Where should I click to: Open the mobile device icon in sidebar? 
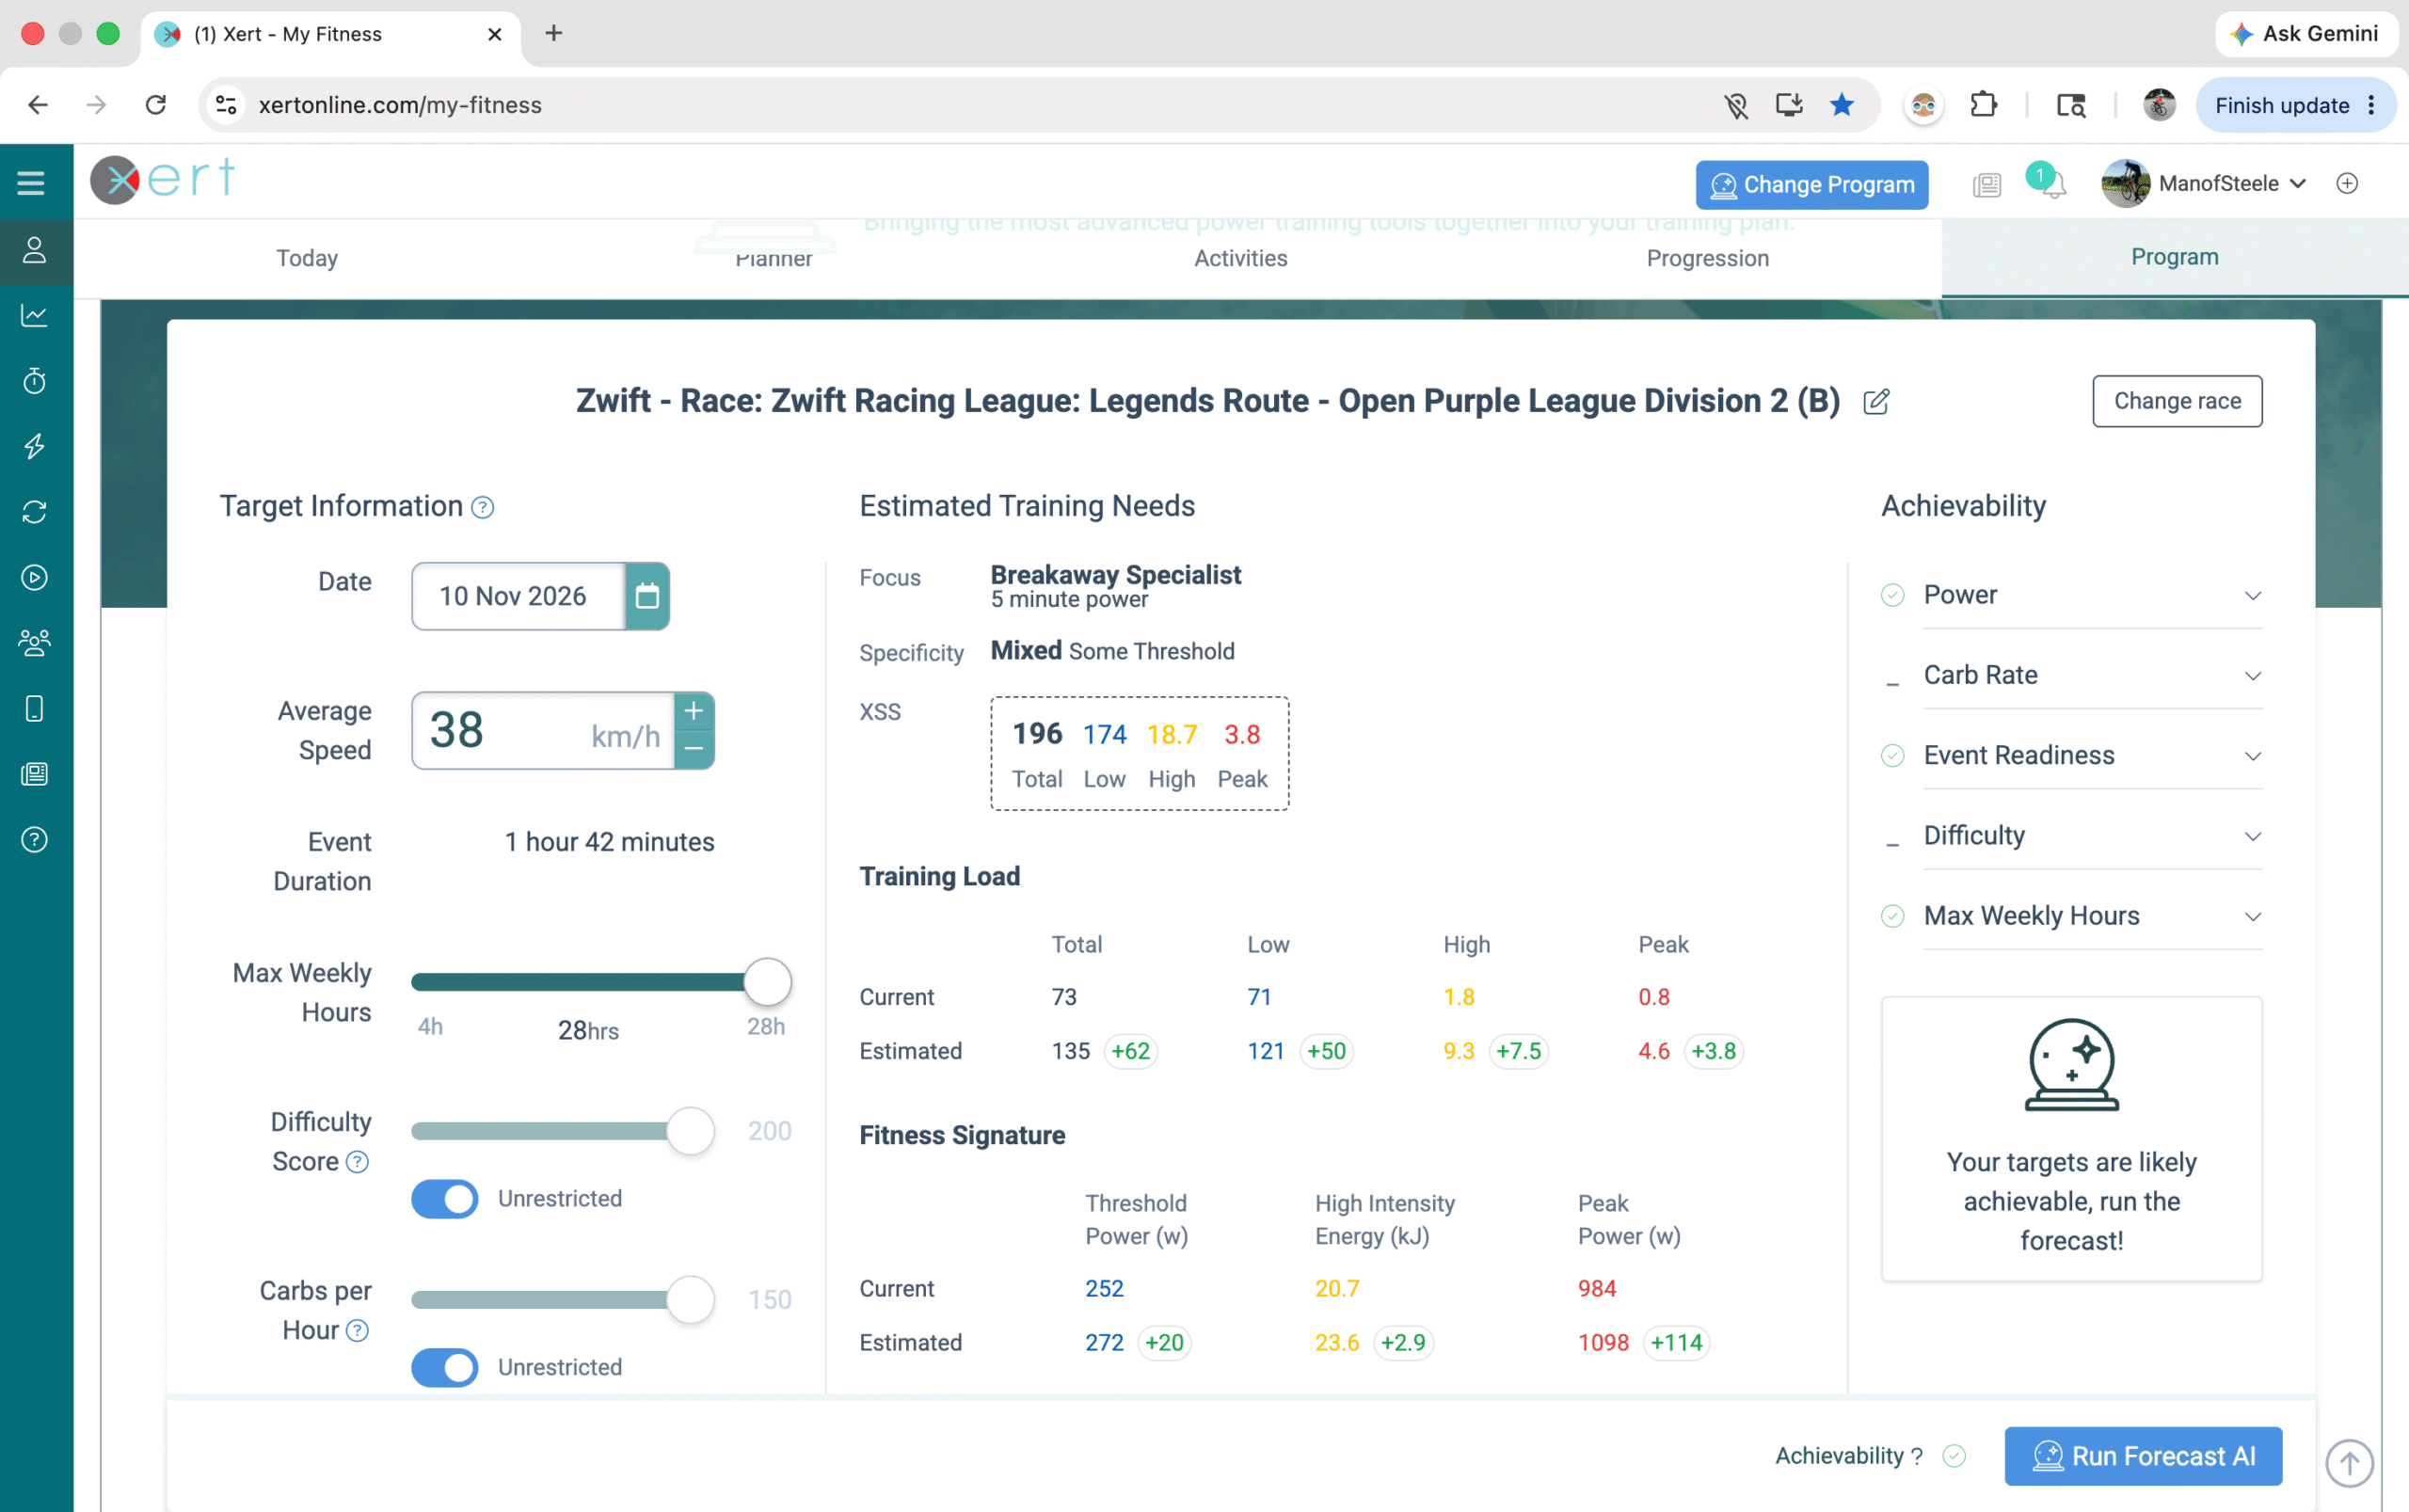[x=35, y=709]
